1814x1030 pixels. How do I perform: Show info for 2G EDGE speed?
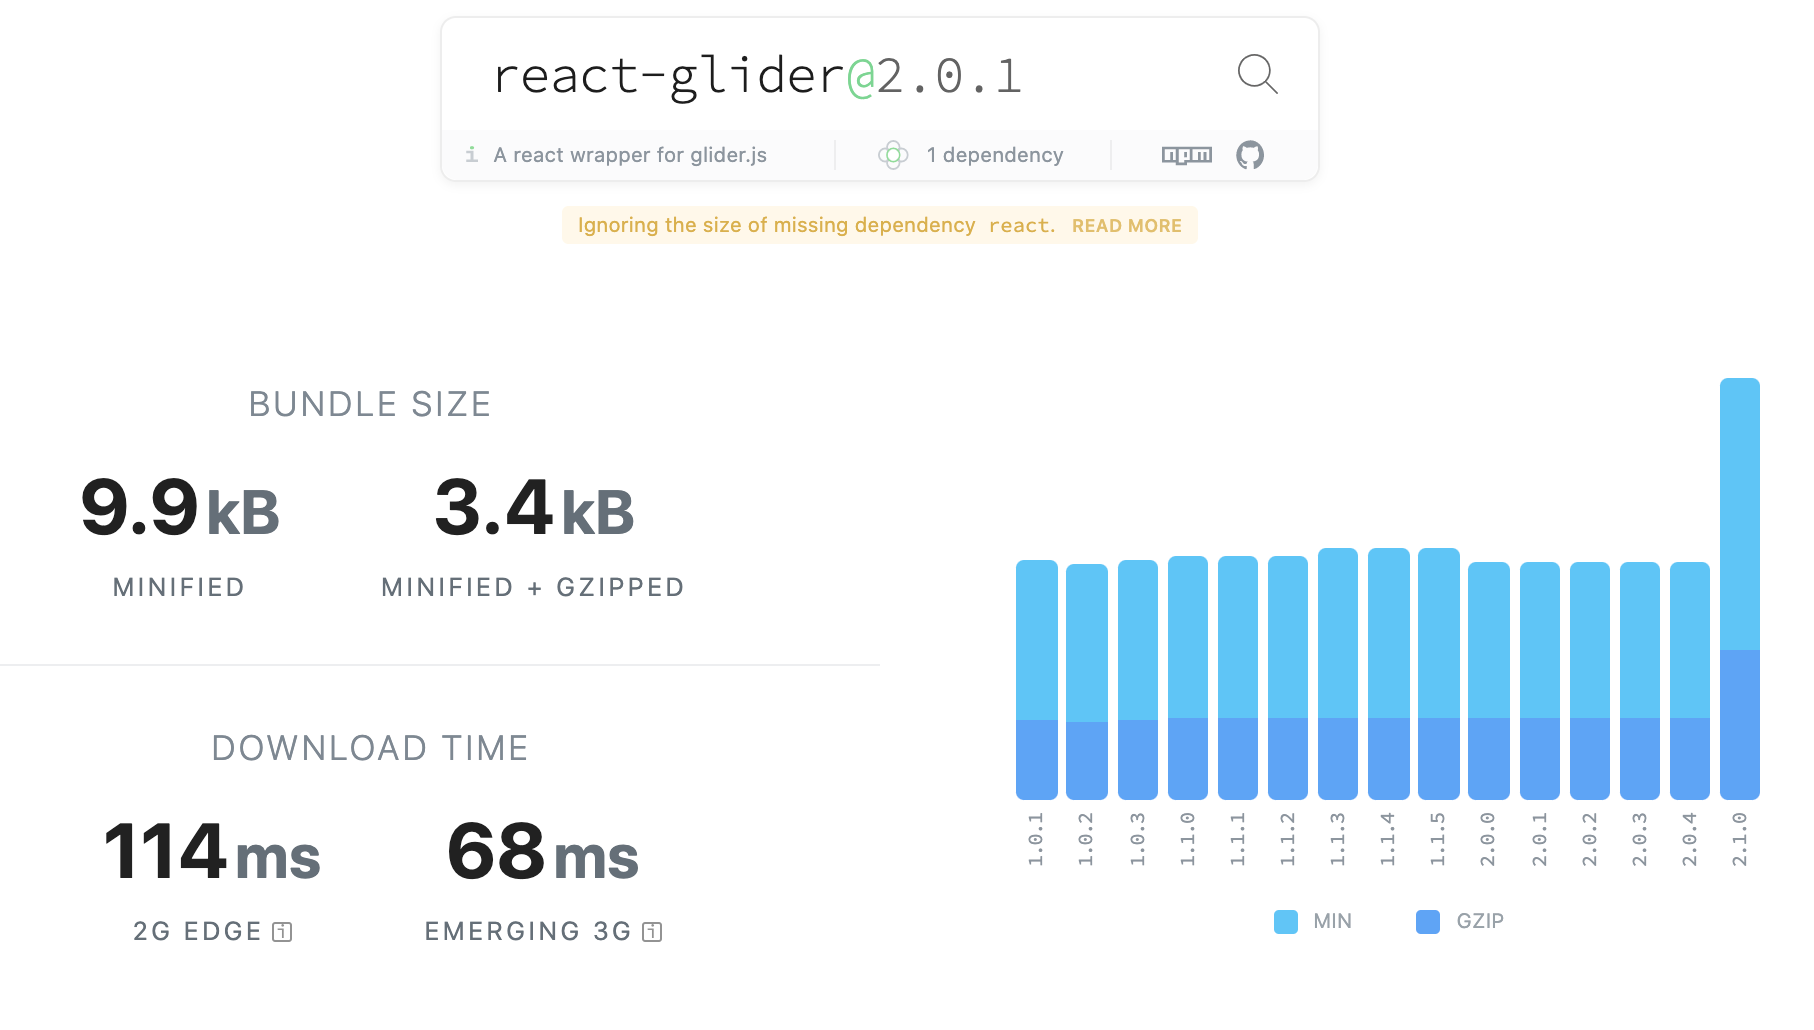pyautogui.click(x=283, y=932)
